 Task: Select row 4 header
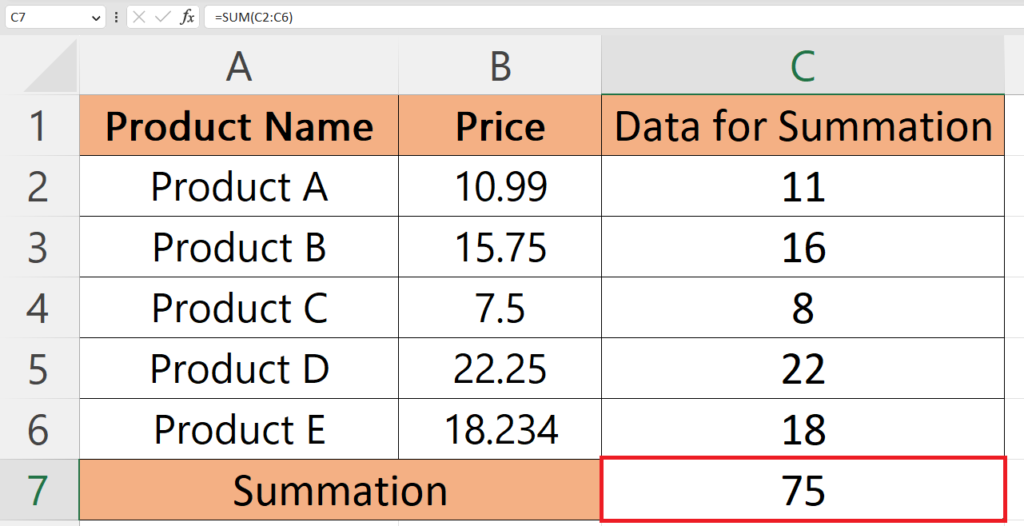39,308
